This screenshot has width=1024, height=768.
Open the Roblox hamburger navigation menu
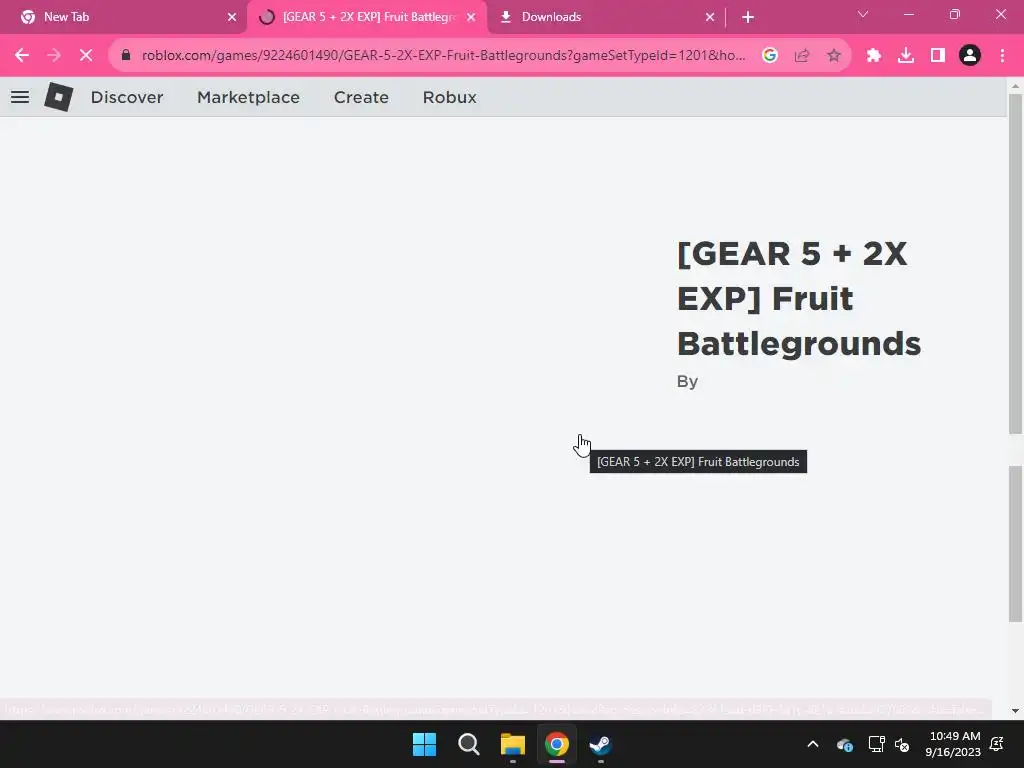[20, 97]
